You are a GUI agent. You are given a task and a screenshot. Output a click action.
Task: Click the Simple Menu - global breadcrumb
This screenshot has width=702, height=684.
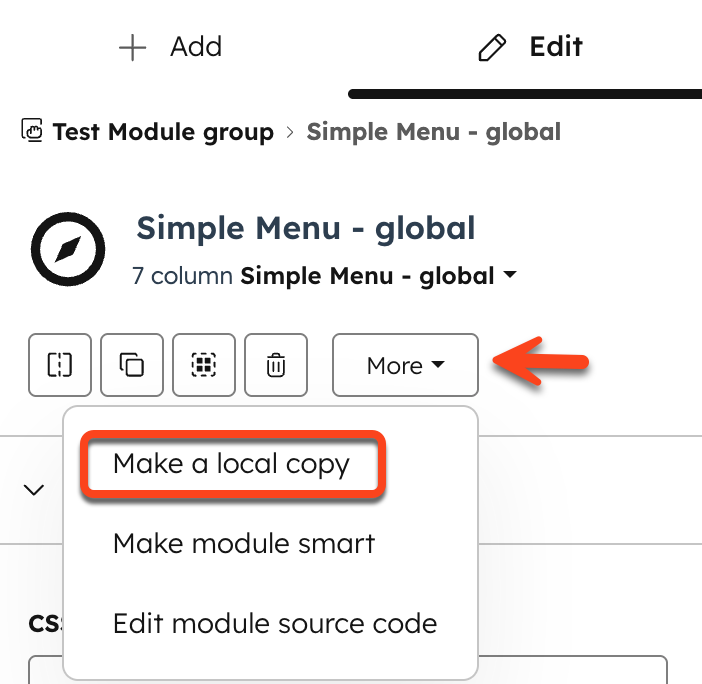(433, 132)
